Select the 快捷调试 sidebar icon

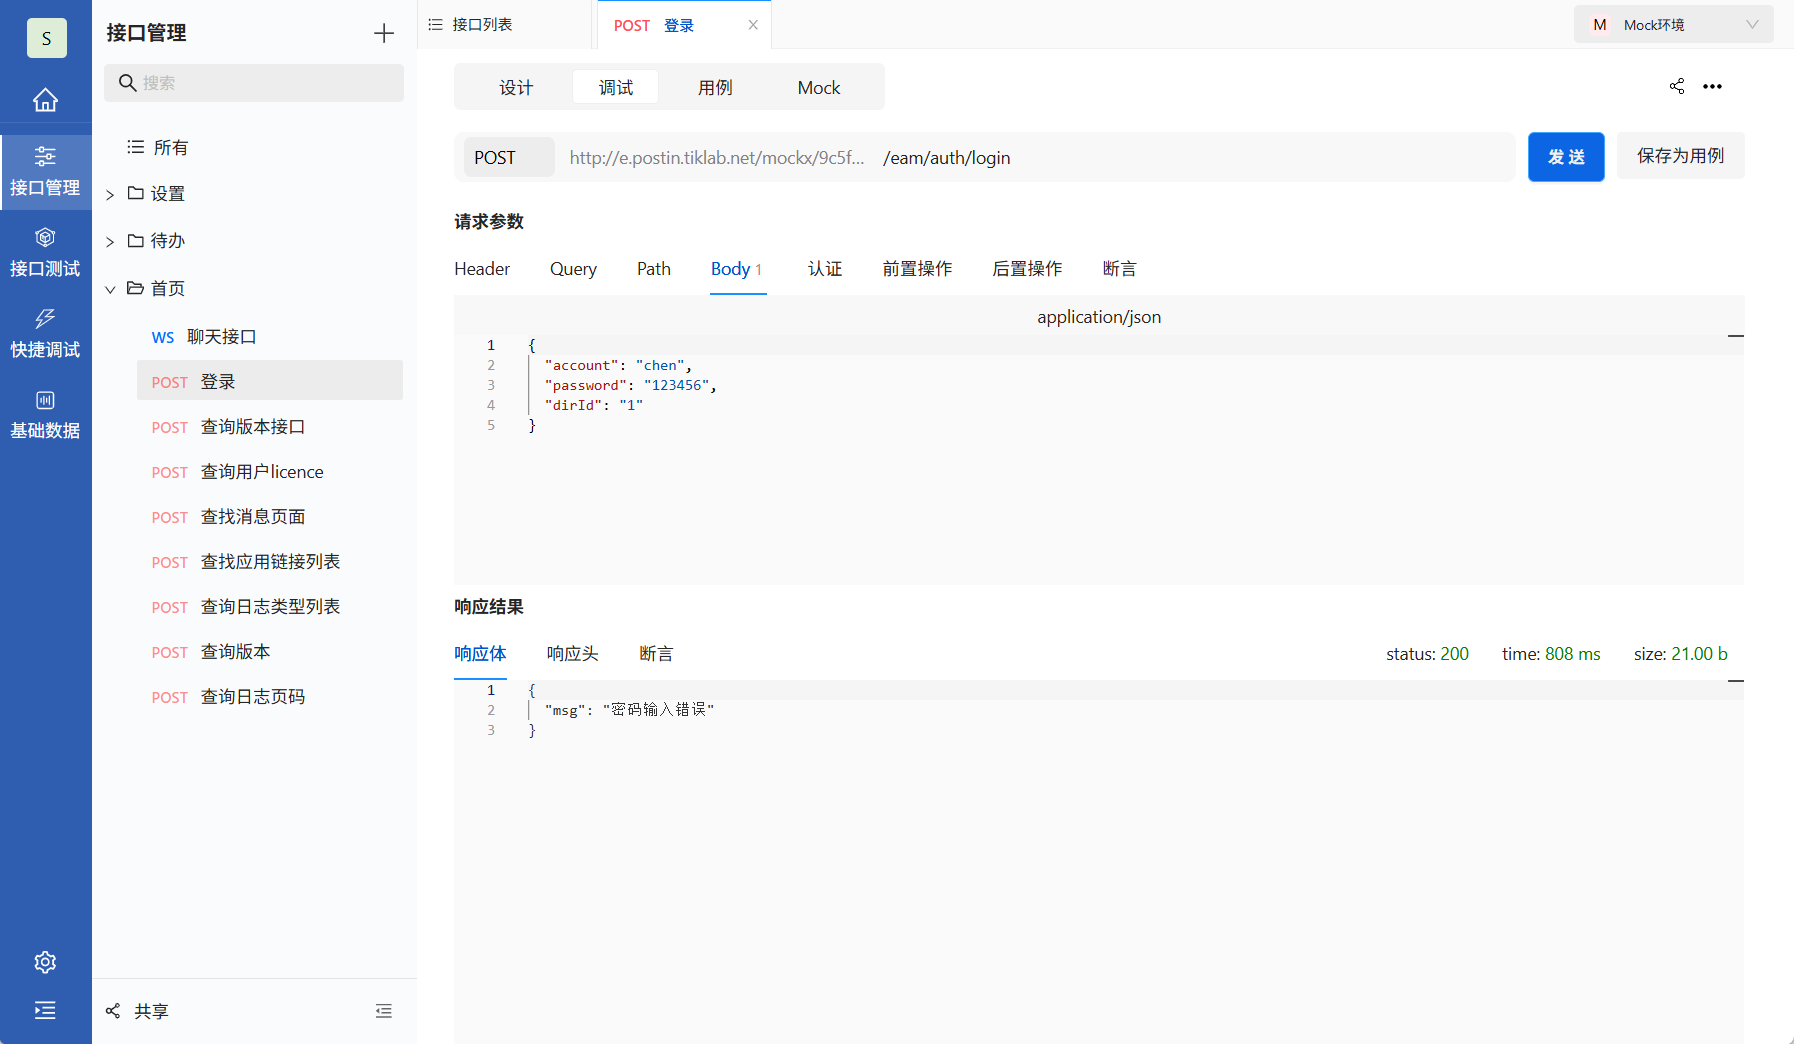point(45,332)
